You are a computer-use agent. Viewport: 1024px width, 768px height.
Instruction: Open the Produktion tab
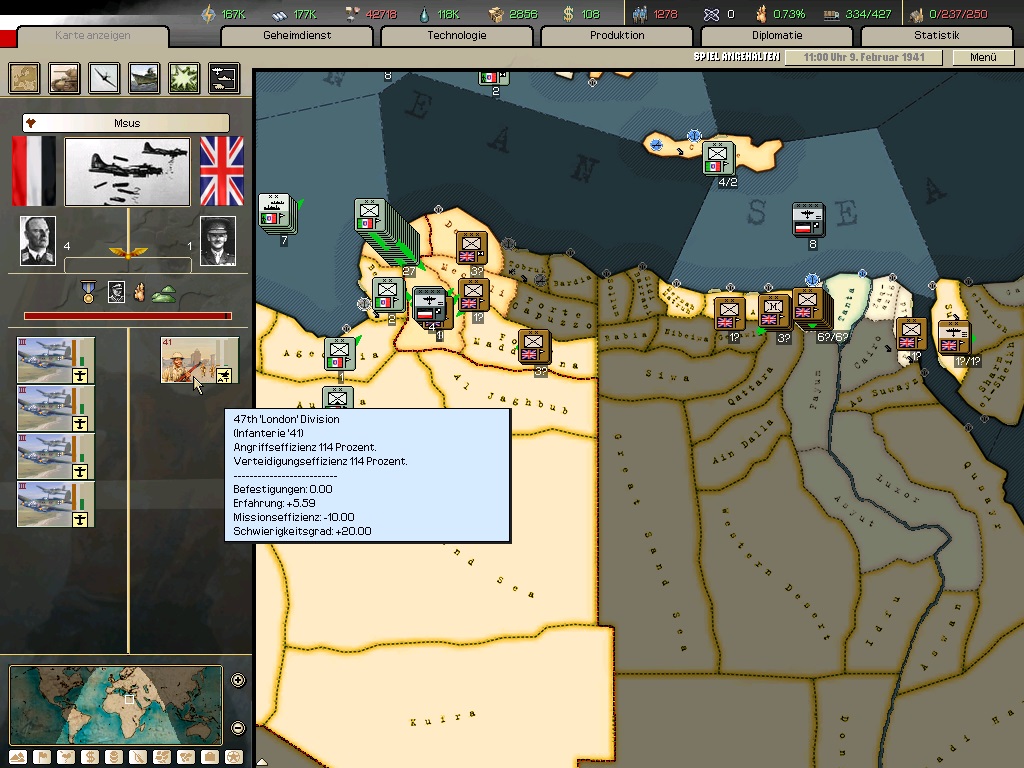pyautogui.click(x=616, y=36)
